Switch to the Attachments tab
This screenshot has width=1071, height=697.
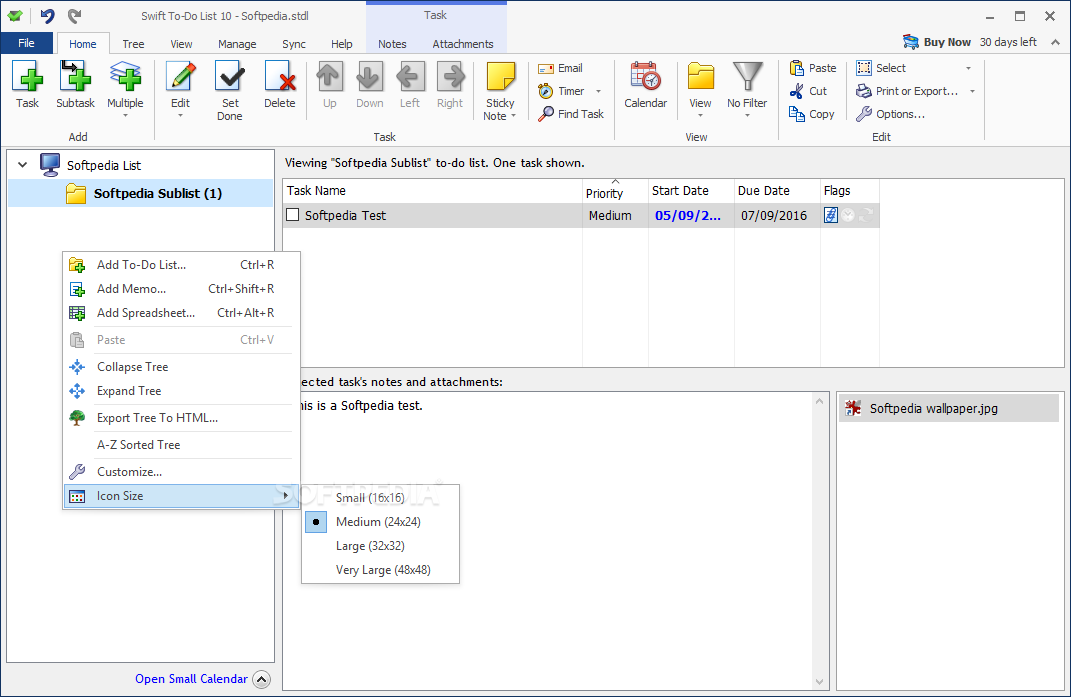(462, 44)
